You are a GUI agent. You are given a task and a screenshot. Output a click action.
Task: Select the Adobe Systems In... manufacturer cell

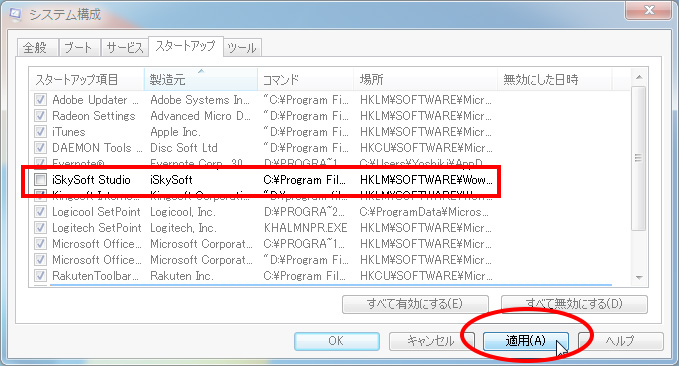200,100
